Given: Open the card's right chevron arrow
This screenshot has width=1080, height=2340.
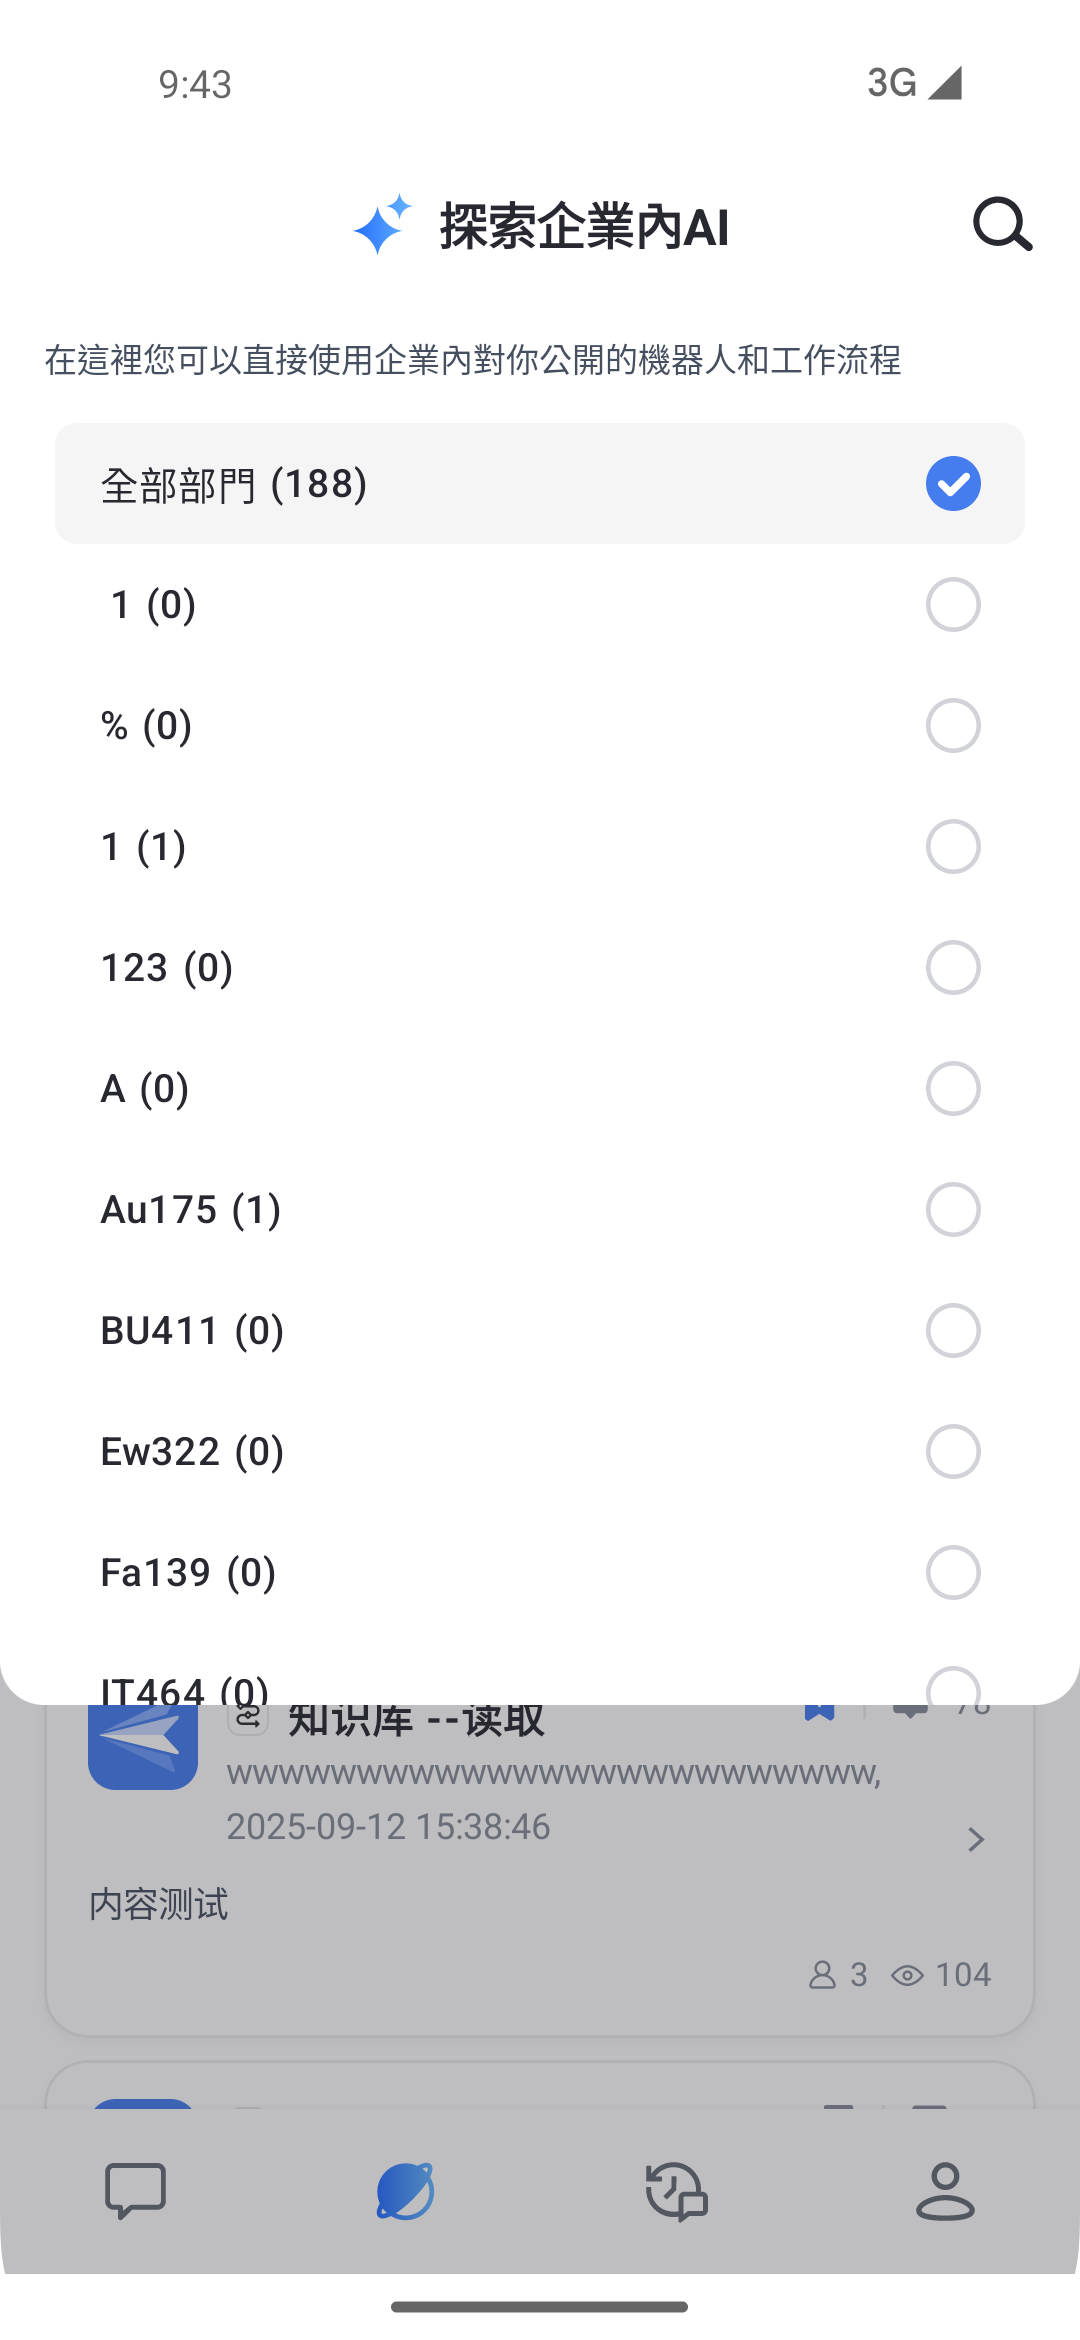Looking at the screenshot, I should pyautogui.click(x=976, y=1839).
